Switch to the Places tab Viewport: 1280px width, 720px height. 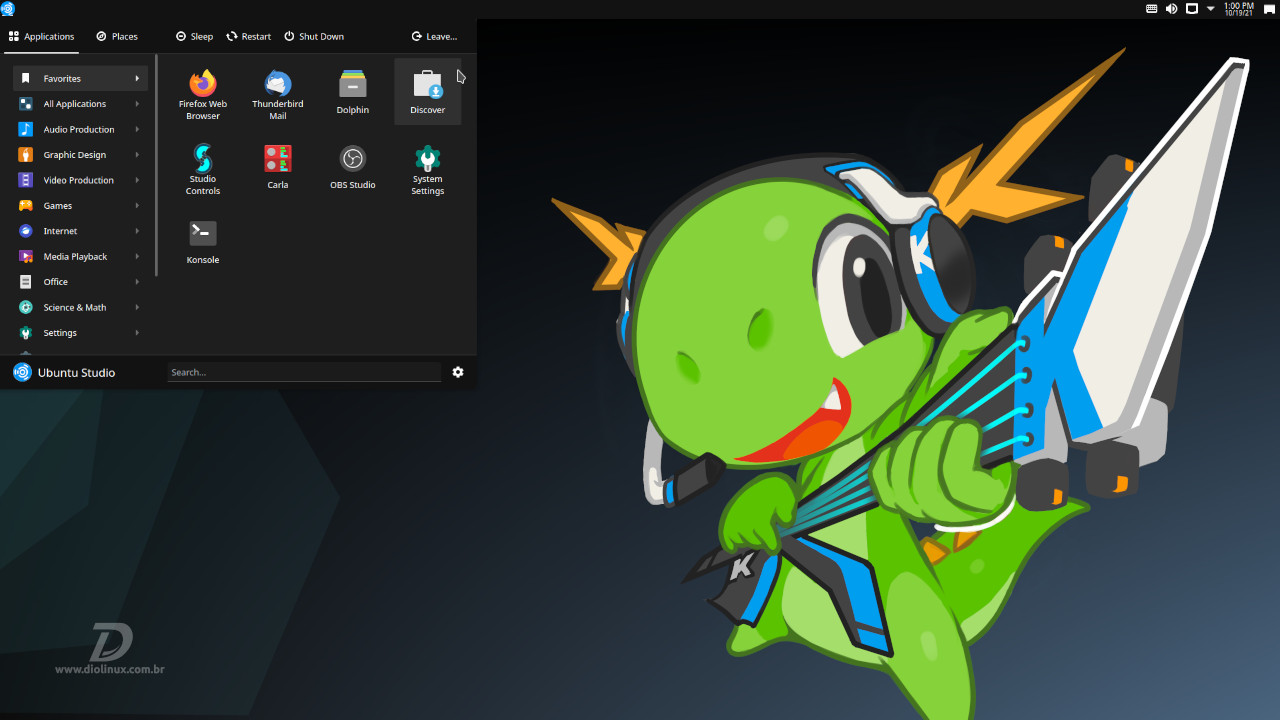tap(117, 36)
